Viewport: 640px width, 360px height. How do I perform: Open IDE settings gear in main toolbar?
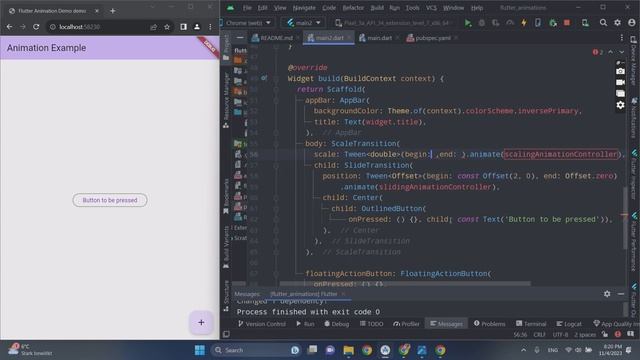coord(617,23)
